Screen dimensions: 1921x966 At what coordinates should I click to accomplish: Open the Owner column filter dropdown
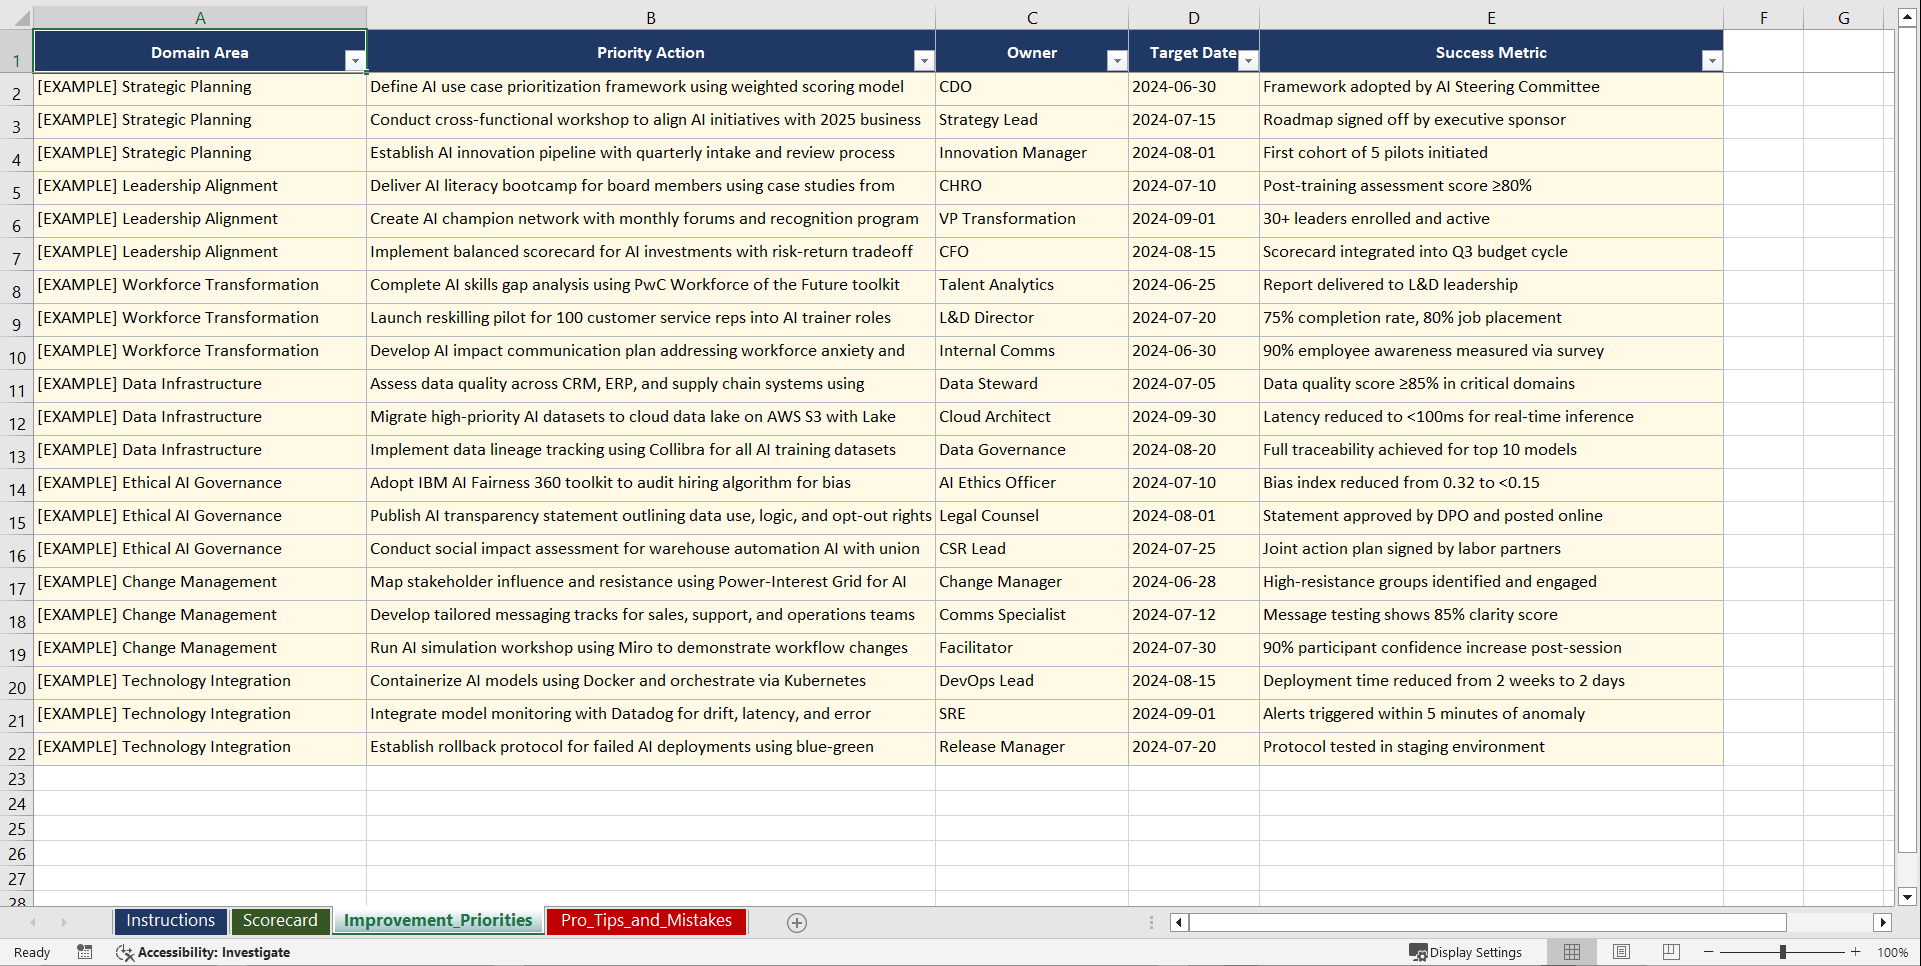pos(1117,60)
